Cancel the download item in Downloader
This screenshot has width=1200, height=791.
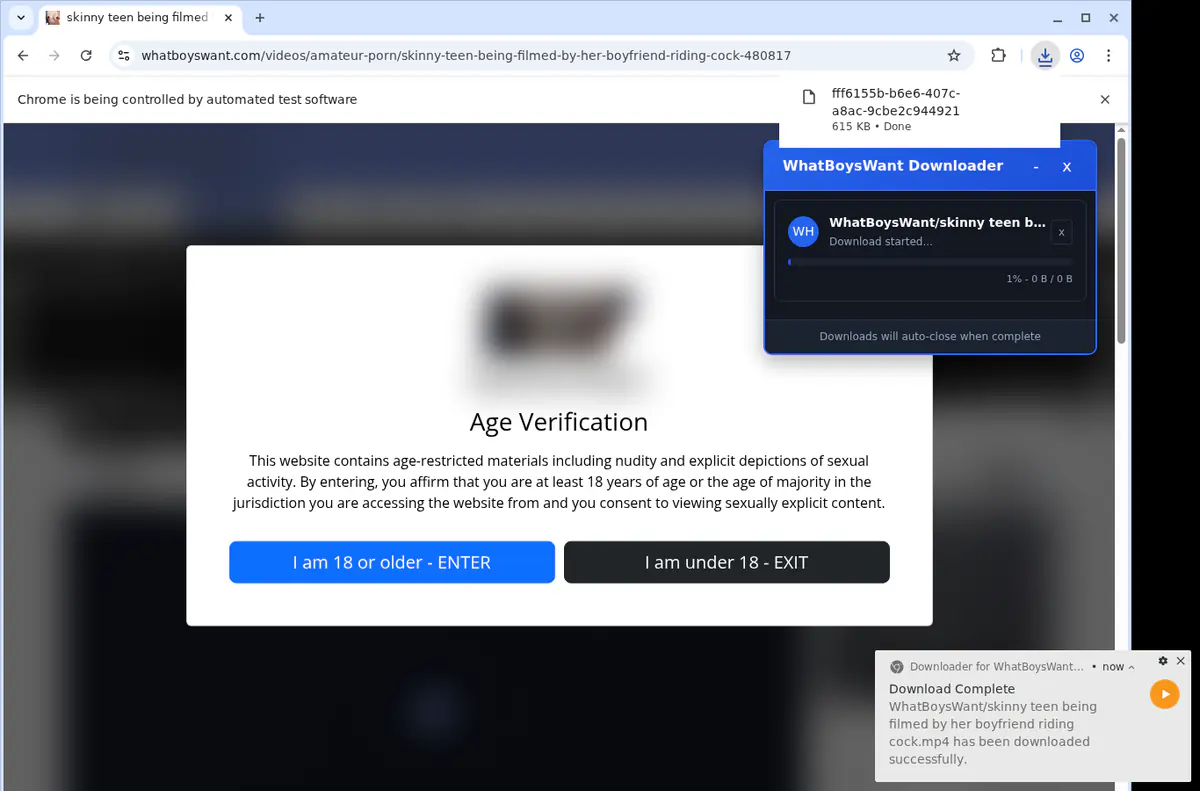click(1062, 232)
